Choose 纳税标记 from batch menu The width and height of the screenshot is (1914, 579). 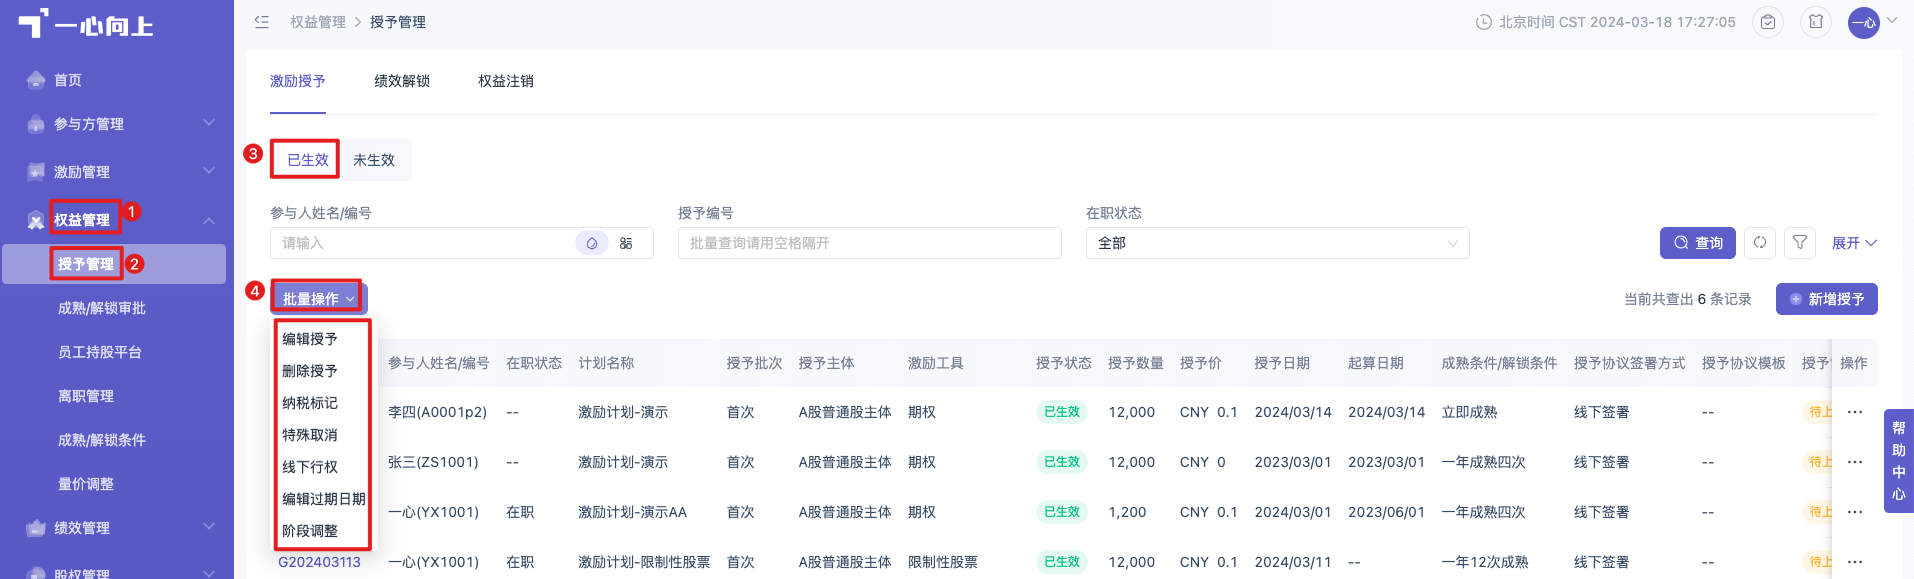310,403
